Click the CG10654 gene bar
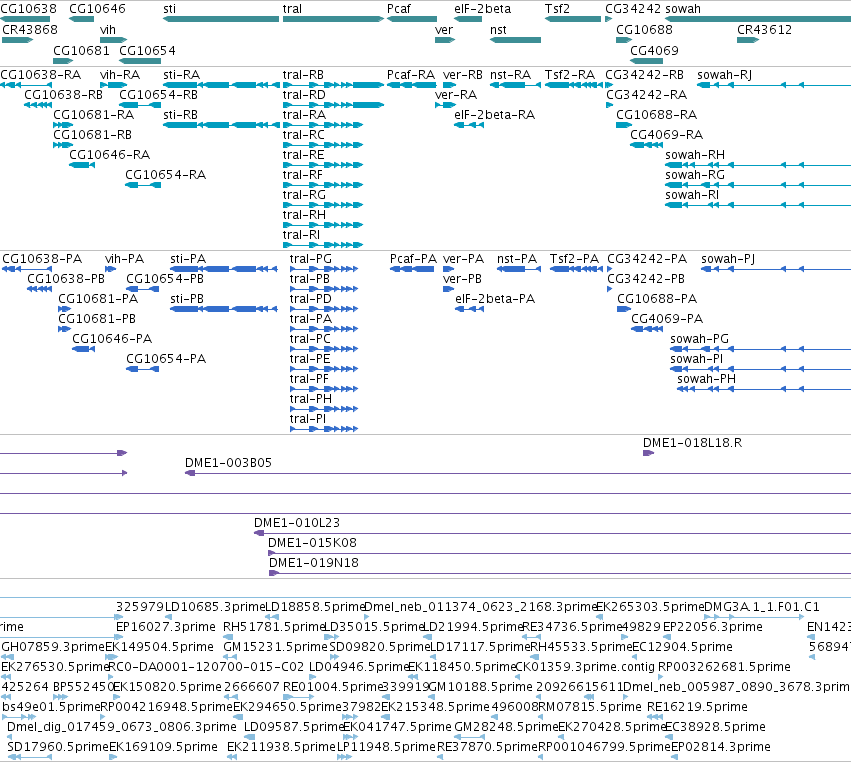The height and width of the screenshot is (762, 851). pyautogui.click(x=140, y=61)
